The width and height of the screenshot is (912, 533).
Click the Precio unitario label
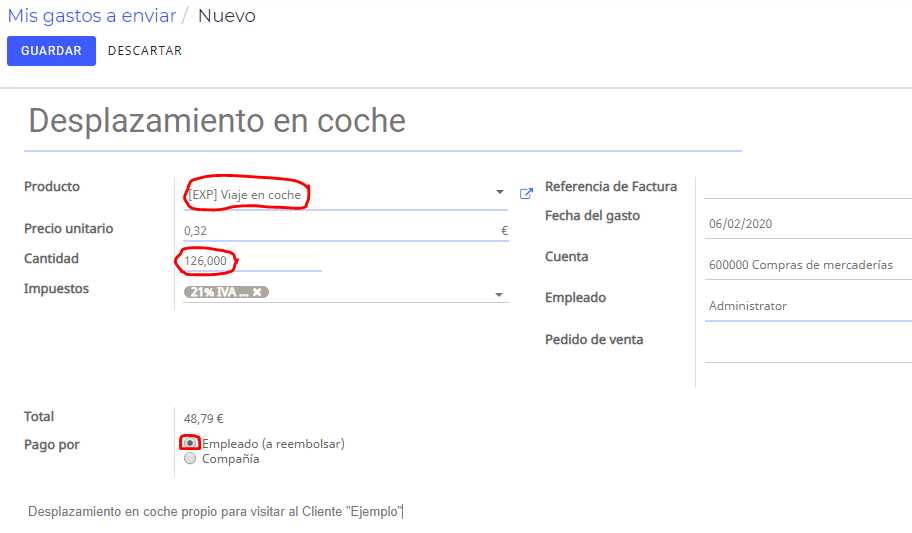pos(69,229)
